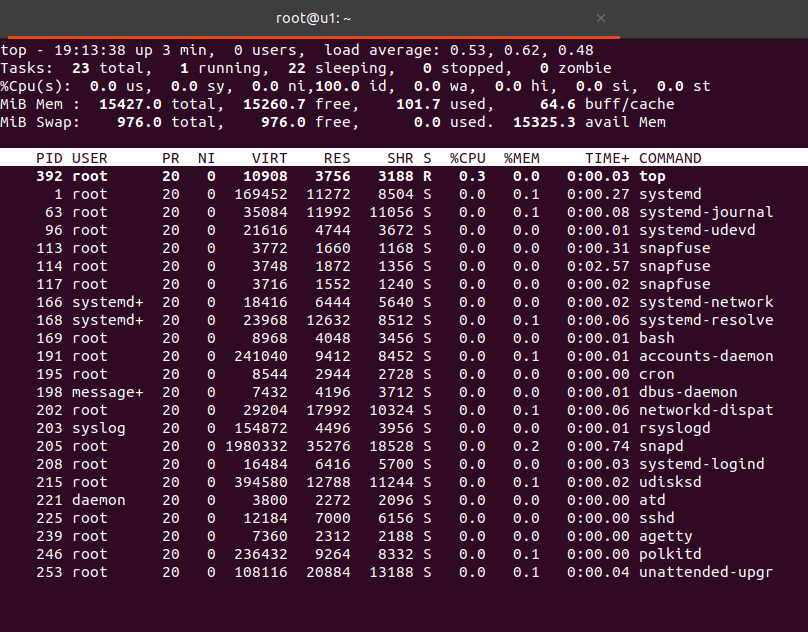Click the %MEM column header
The height and width of the screenshot is (632, 808).
pyautogui.click(x=521, y=158)
